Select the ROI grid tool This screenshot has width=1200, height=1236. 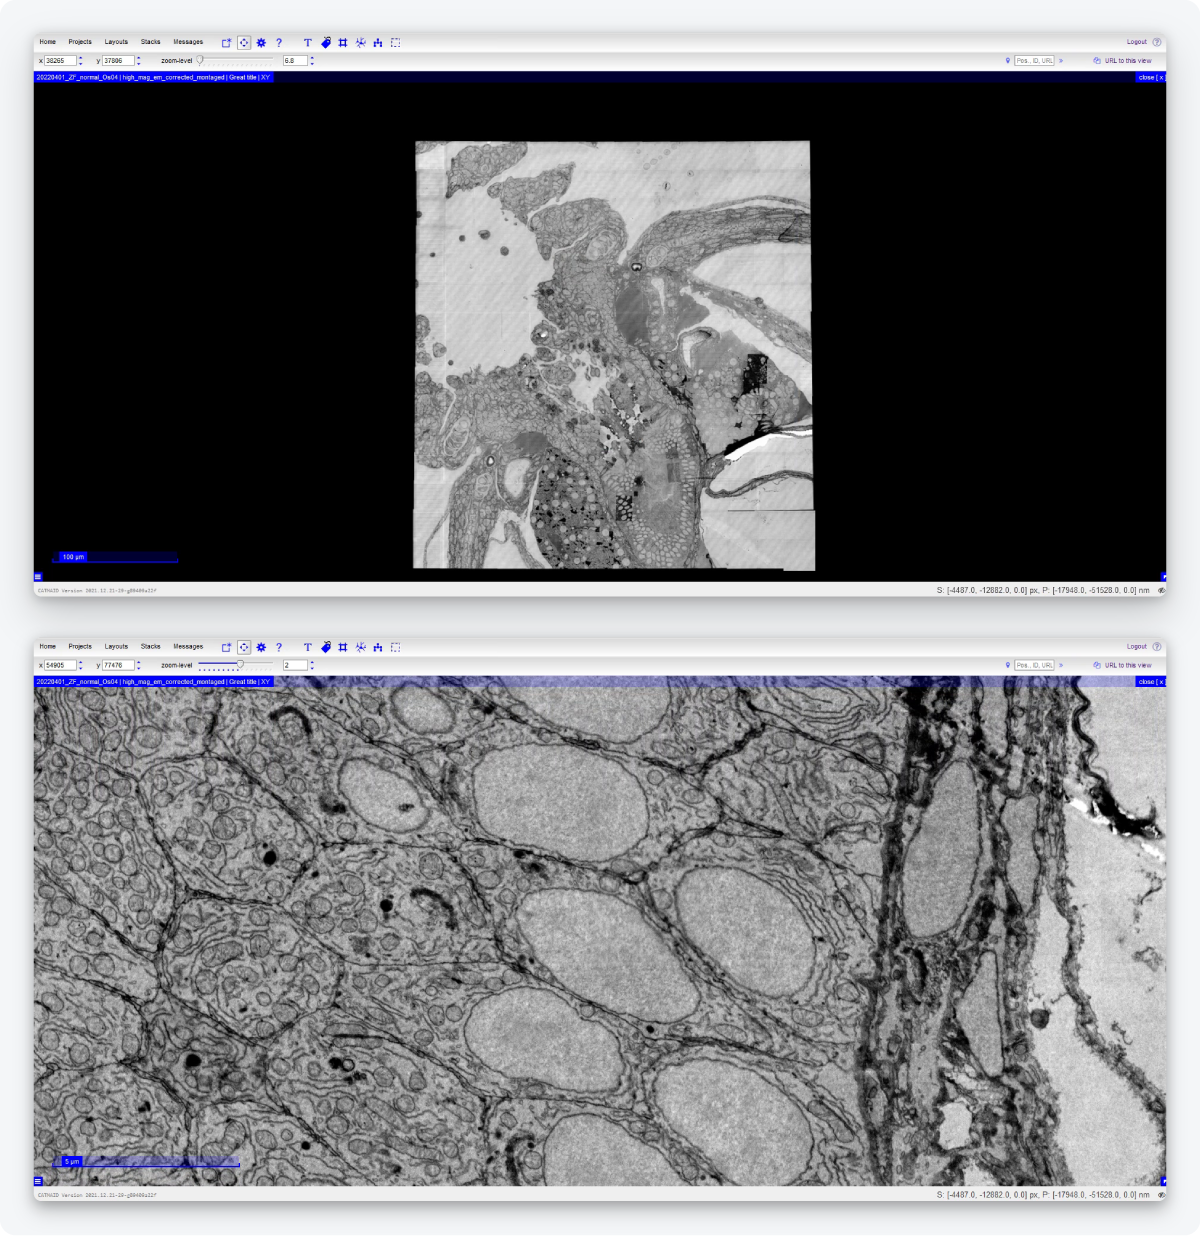click(x=343, y=42)
